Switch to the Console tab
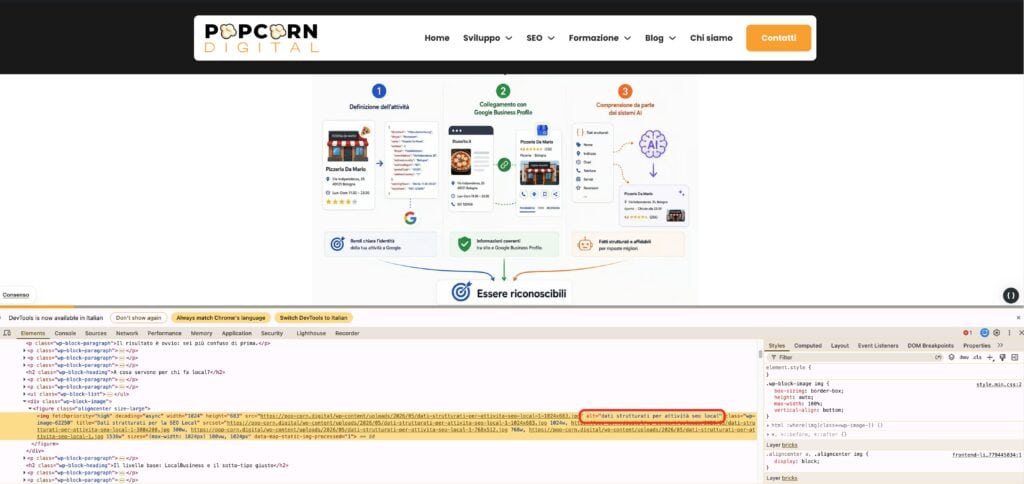This screenshot has height=484, width=1024. click(65, 333)
